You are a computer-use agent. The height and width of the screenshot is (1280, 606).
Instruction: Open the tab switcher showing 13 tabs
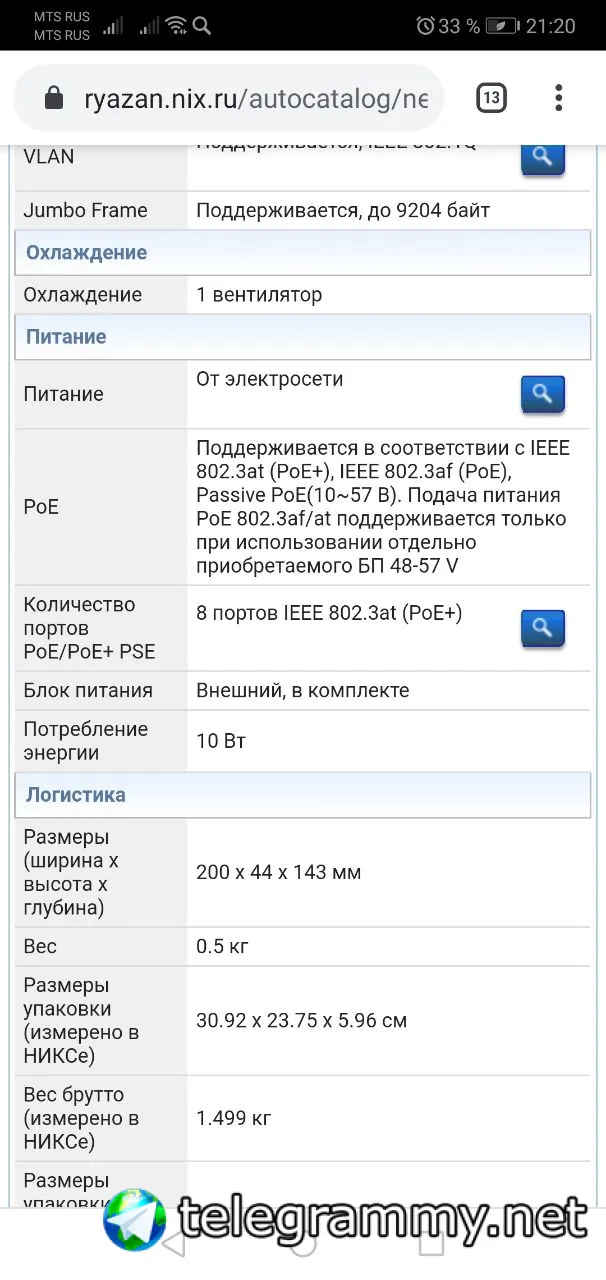tap(491, 98)
